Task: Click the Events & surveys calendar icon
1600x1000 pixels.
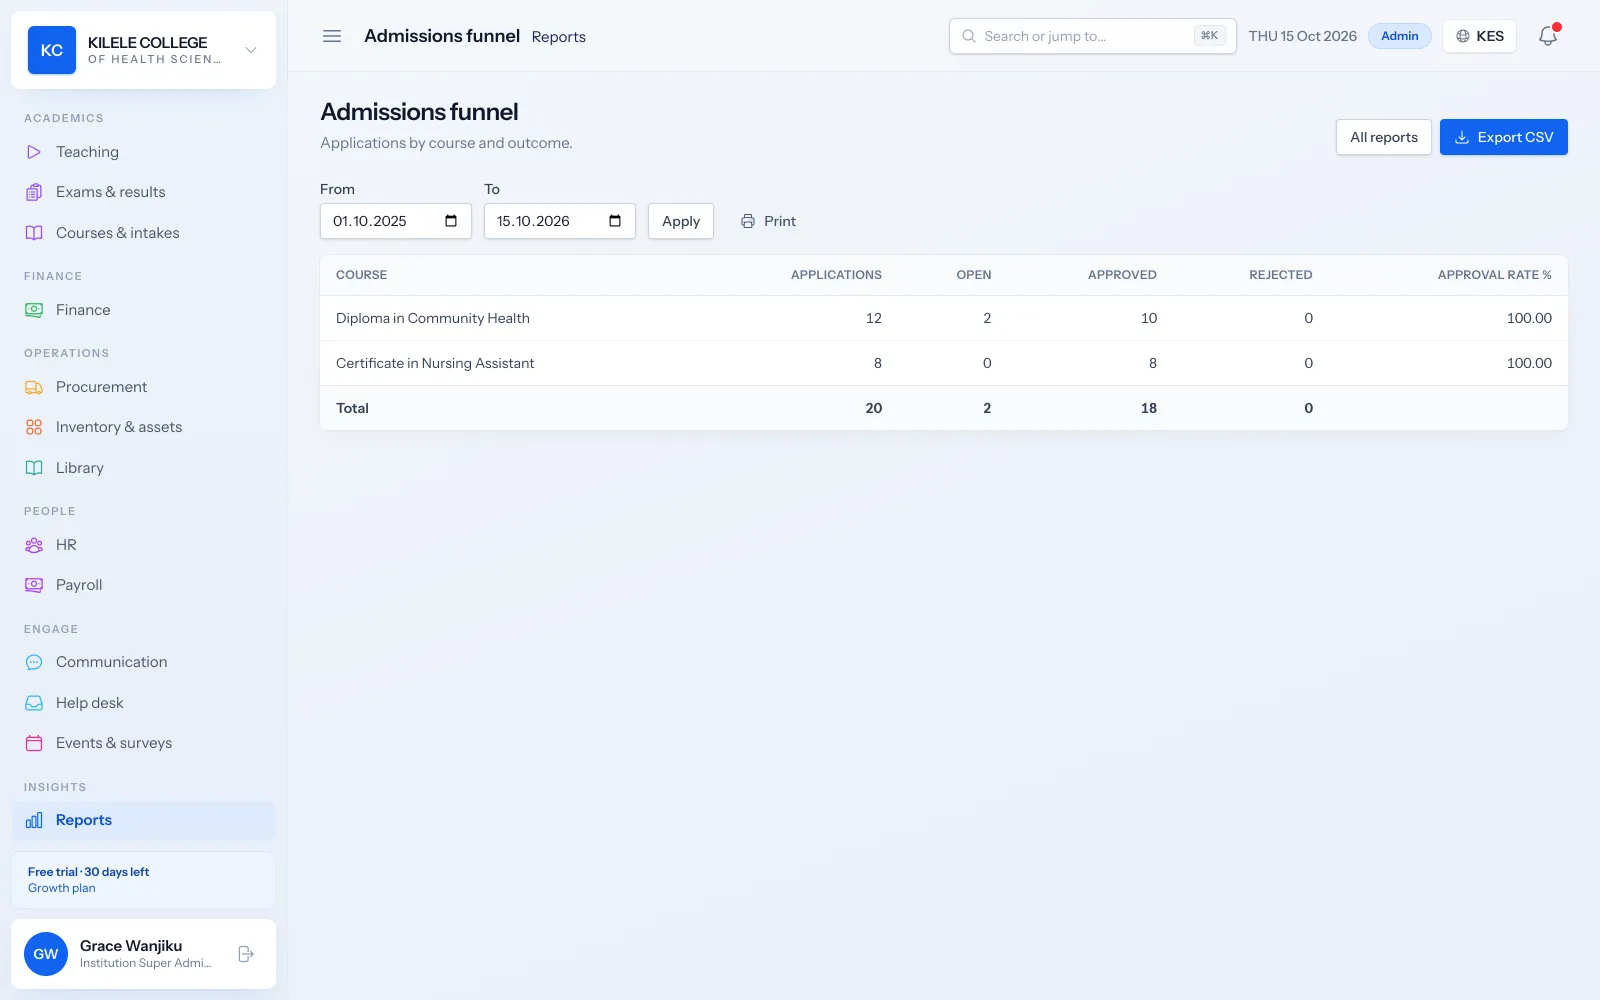Action: (x=34, y=743)
